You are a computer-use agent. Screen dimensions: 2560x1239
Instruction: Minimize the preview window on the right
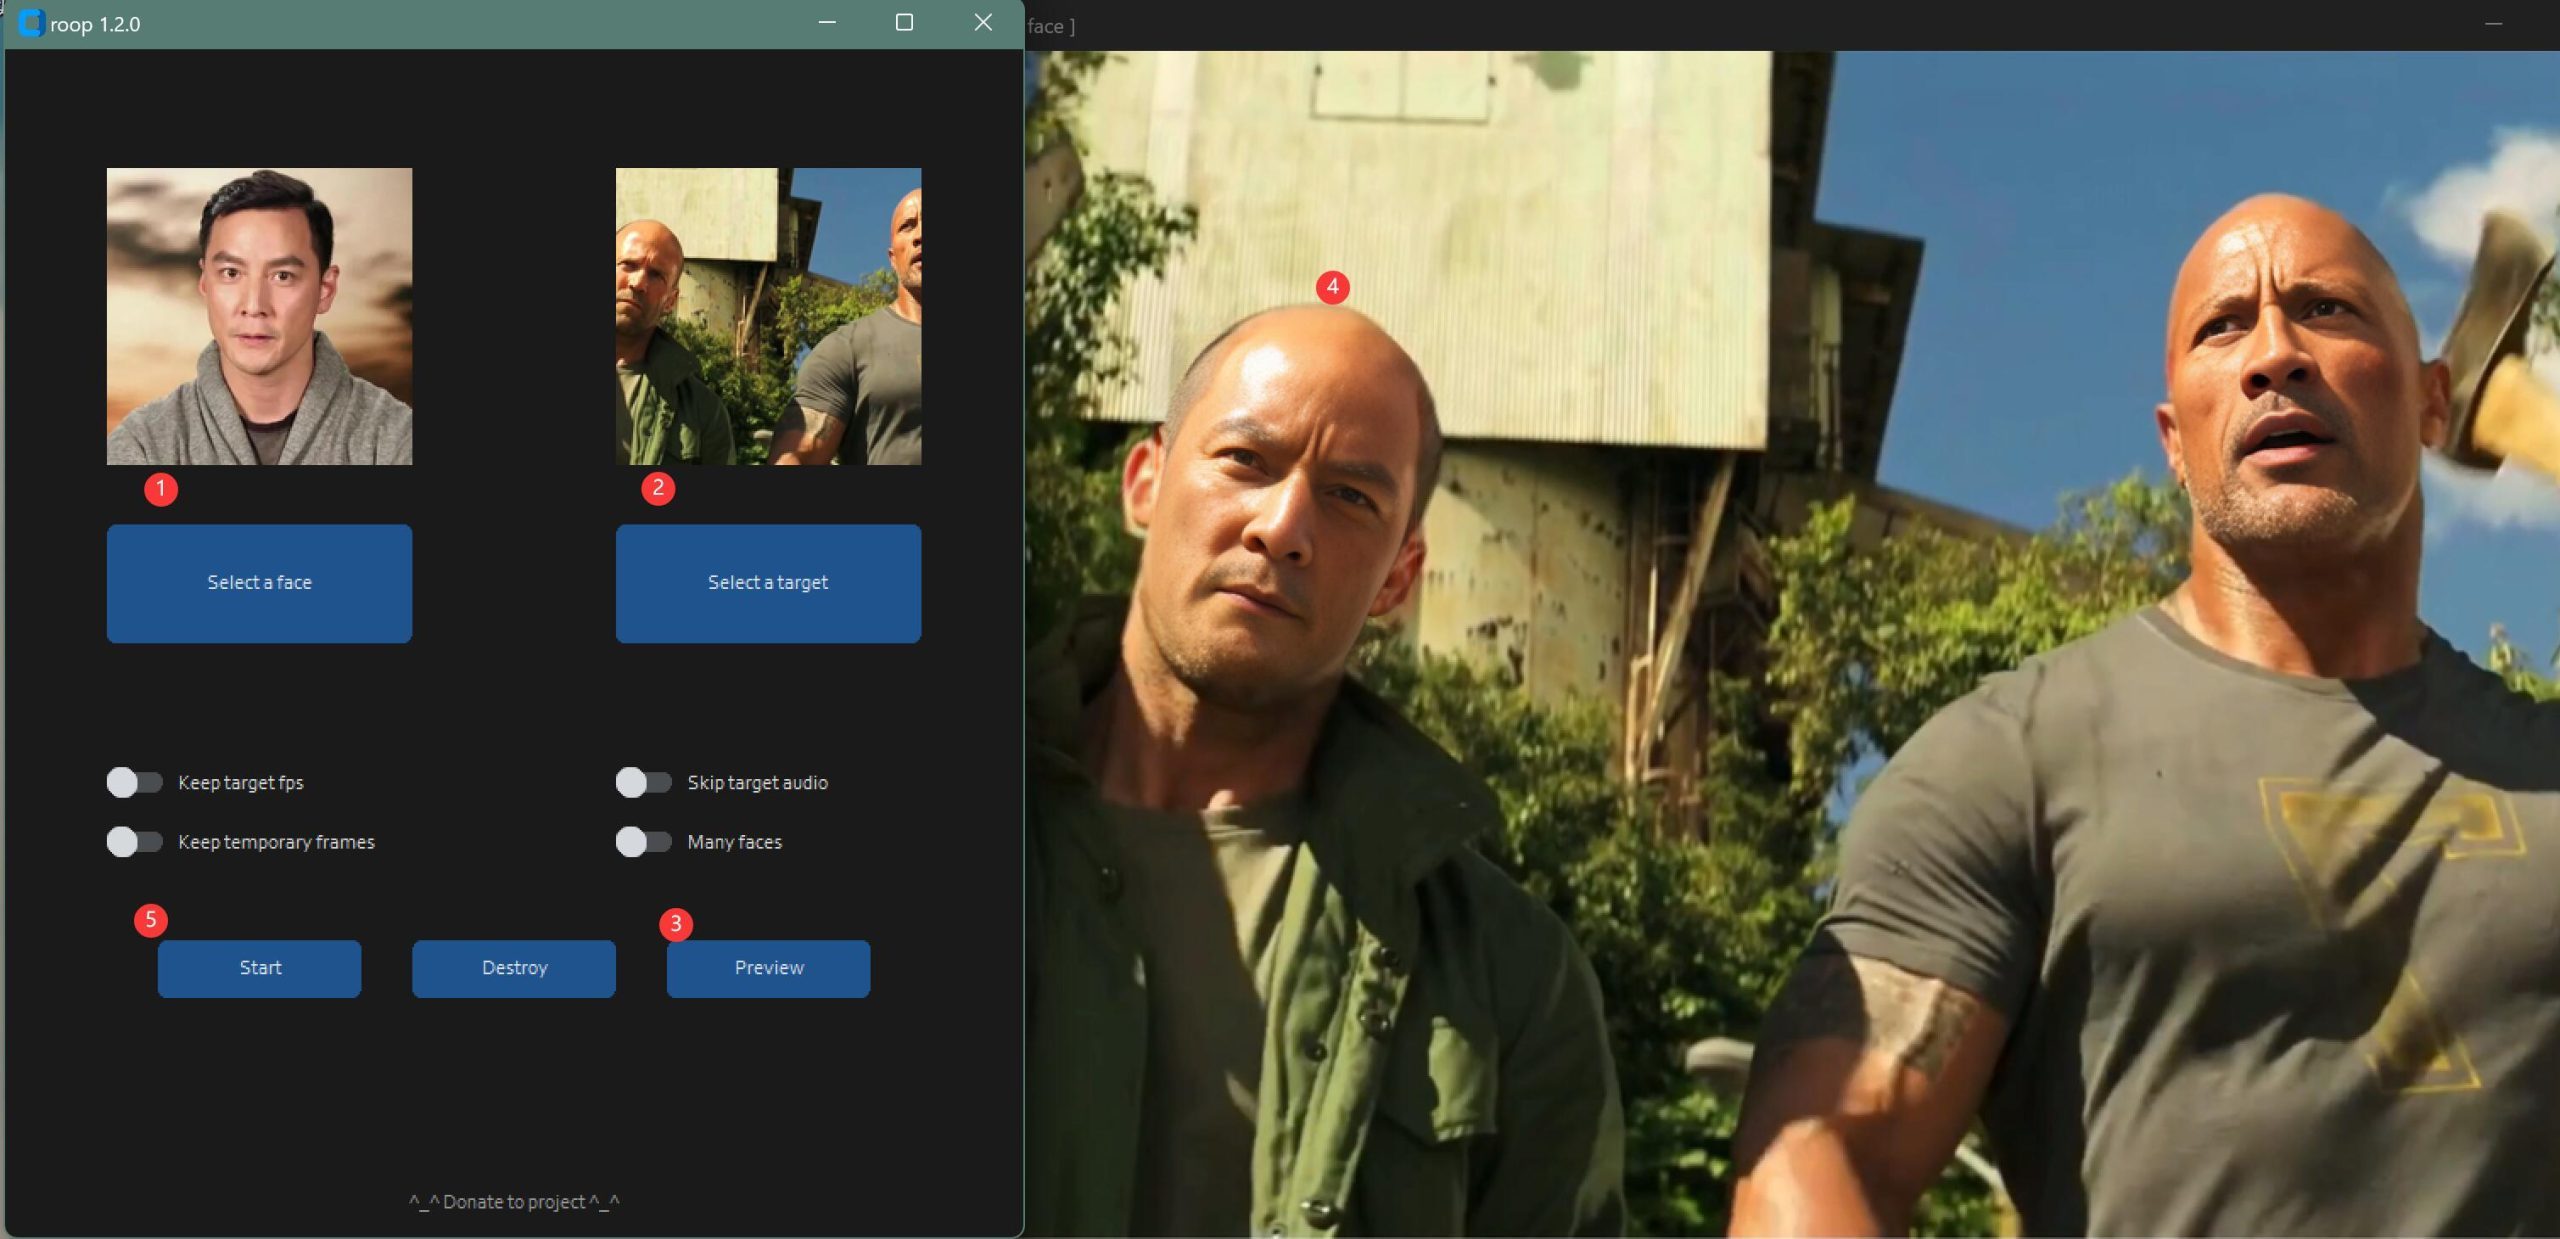(x=2493, y=24)
